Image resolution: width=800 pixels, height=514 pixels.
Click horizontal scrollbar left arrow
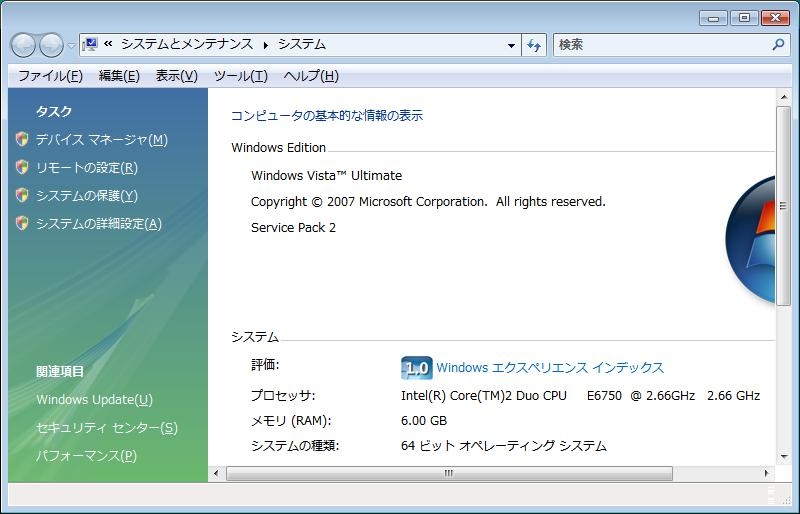(x=216, y=473)
